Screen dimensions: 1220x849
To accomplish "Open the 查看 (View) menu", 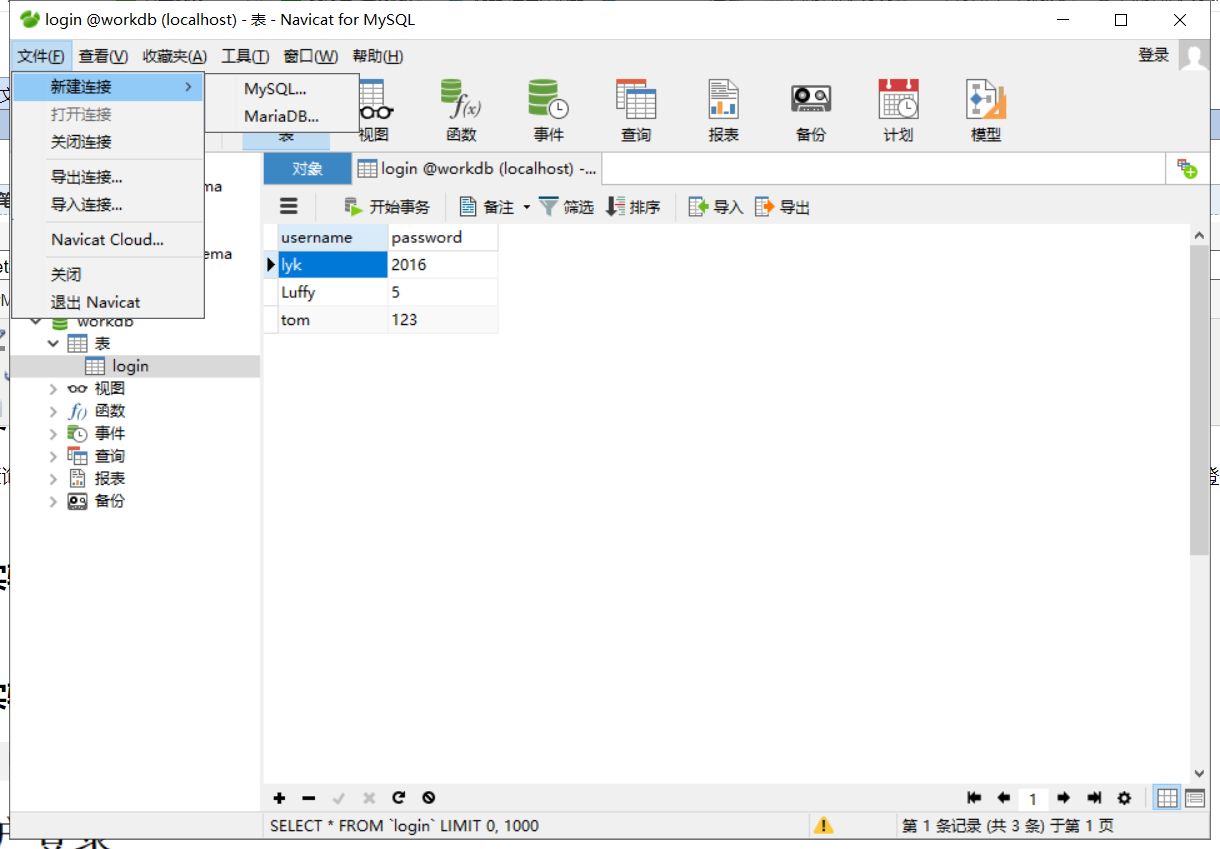I will tap(103, 56).
